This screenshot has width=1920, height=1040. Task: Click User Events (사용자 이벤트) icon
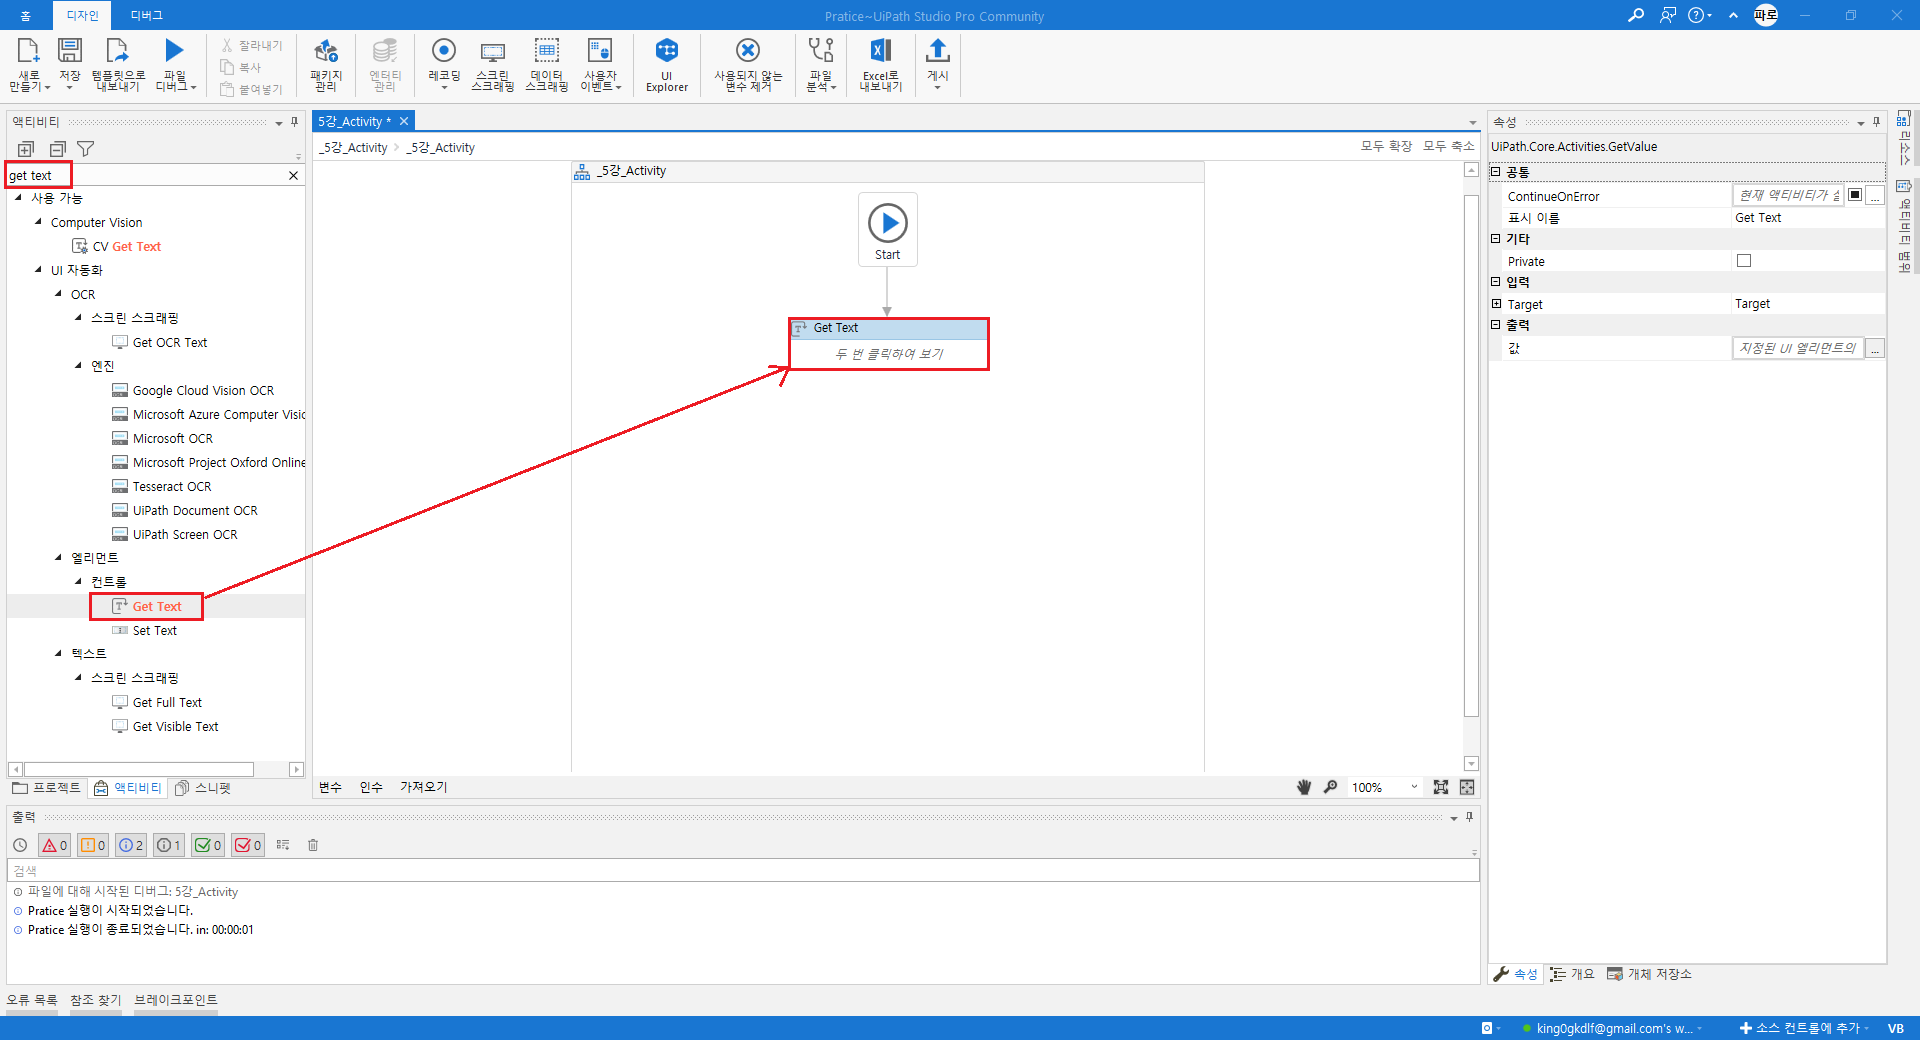pyautogui.click(x=600, y=51)
